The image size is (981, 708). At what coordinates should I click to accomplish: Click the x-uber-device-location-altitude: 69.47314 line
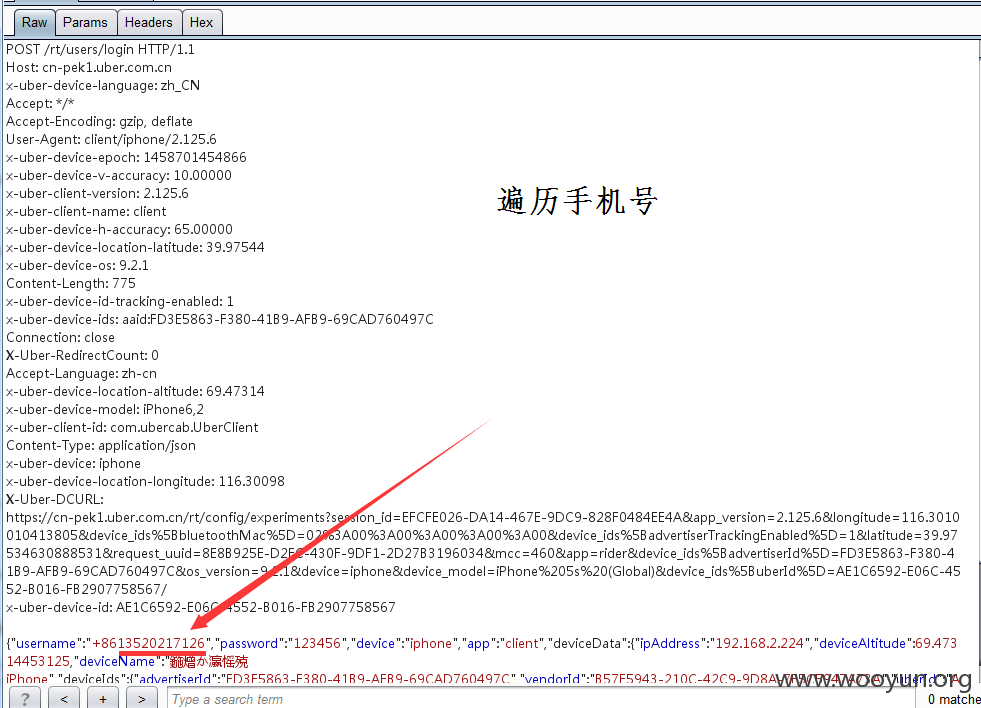[135, 392]
